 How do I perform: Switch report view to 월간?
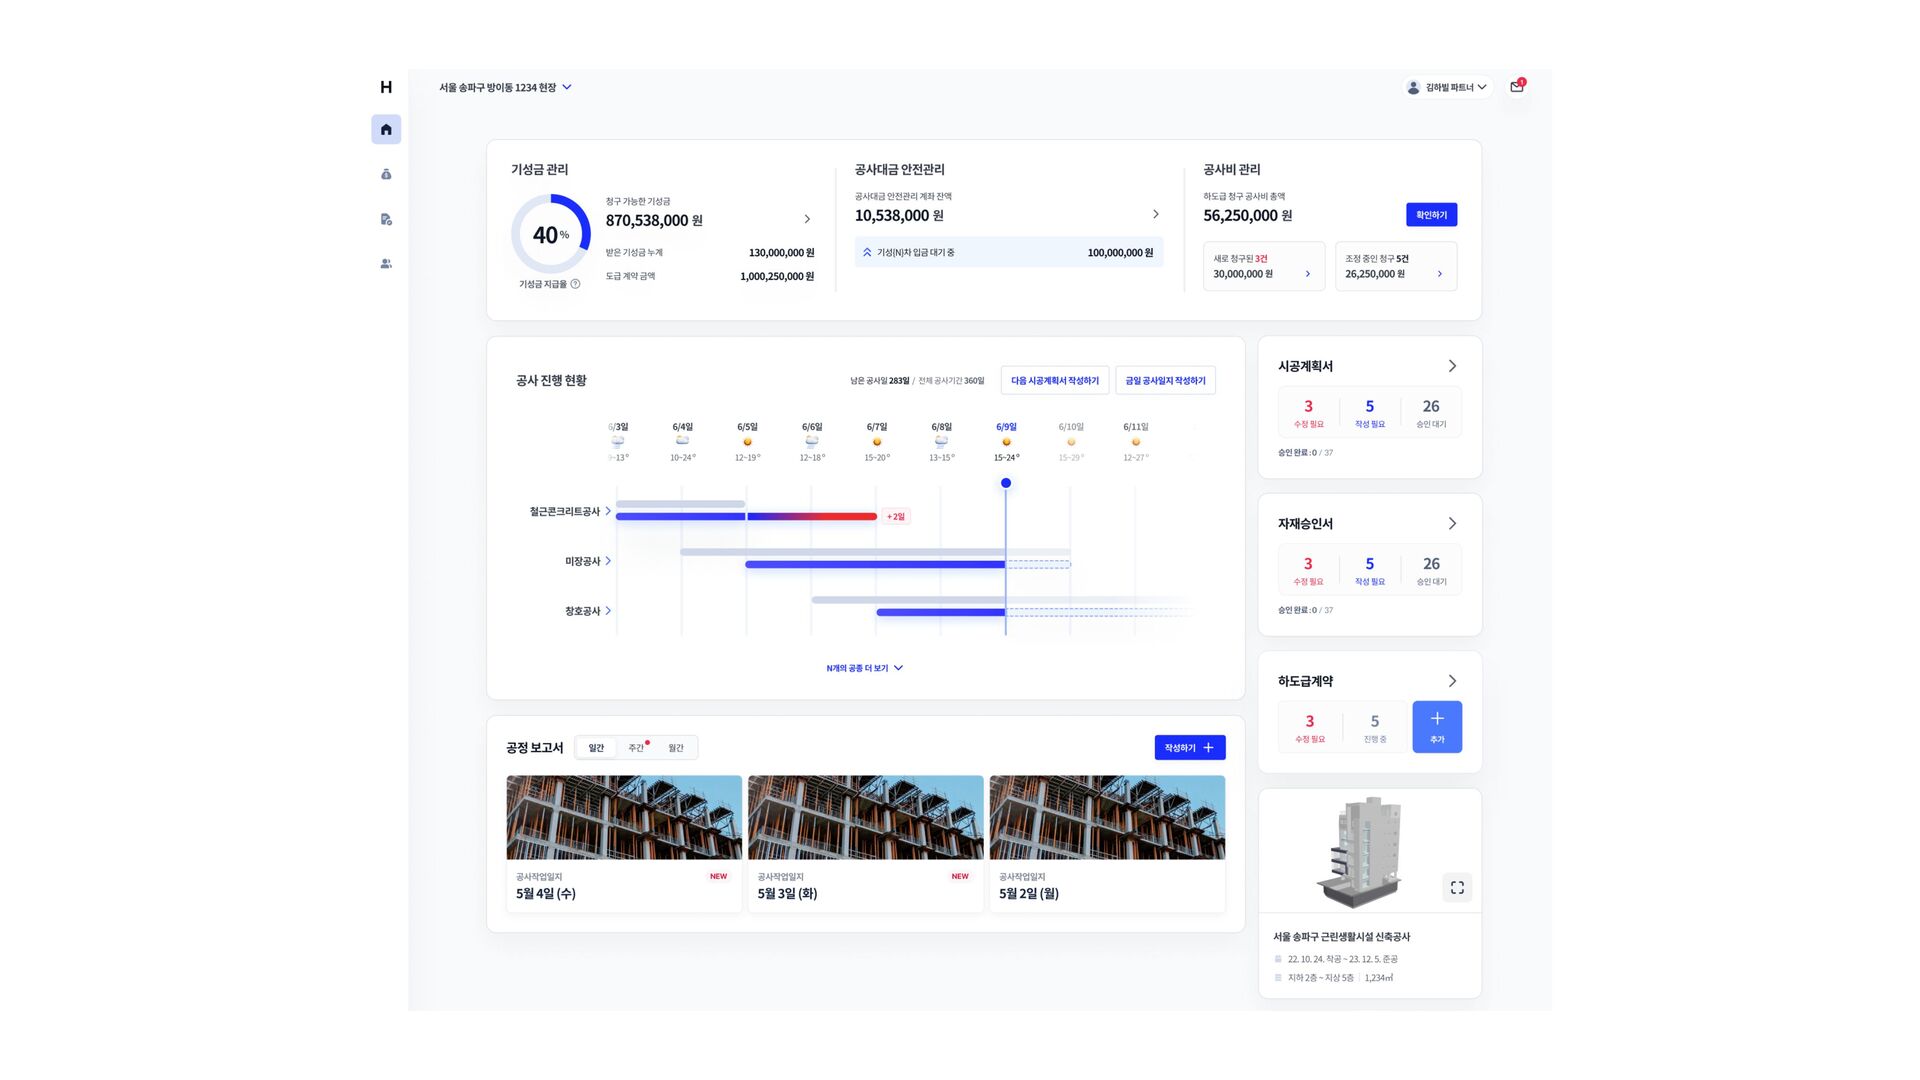[x=676, y=748]
